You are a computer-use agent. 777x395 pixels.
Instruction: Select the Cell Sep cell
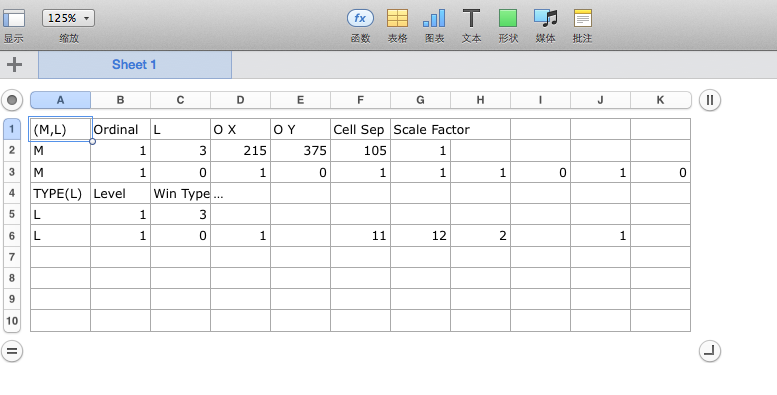click(360, 129)
